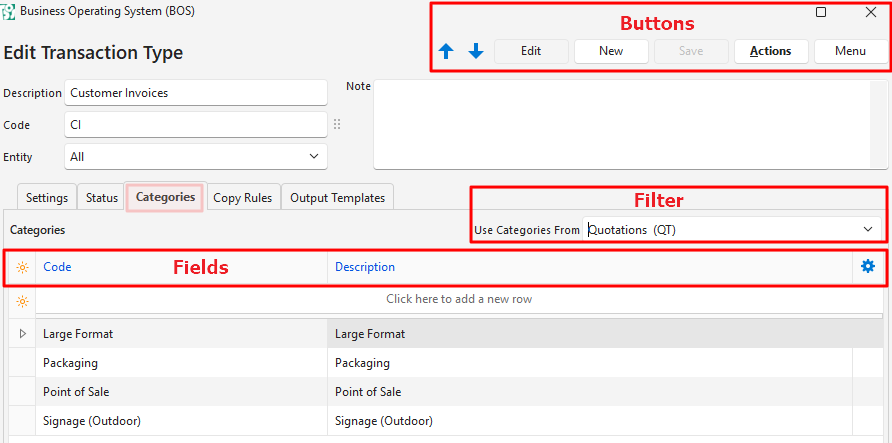Viewport: 892px width, 443px height.
Task: Open the Use Categories From dropdown
Action: (x=866, y=230)
